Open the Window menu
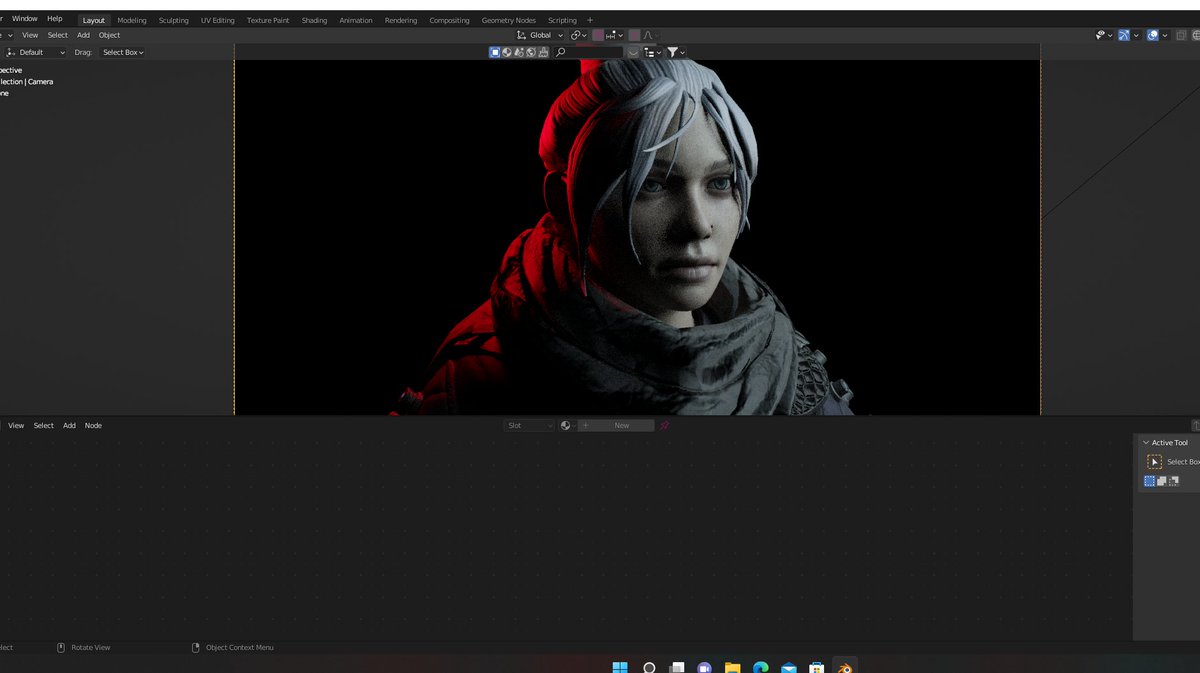 25,18
